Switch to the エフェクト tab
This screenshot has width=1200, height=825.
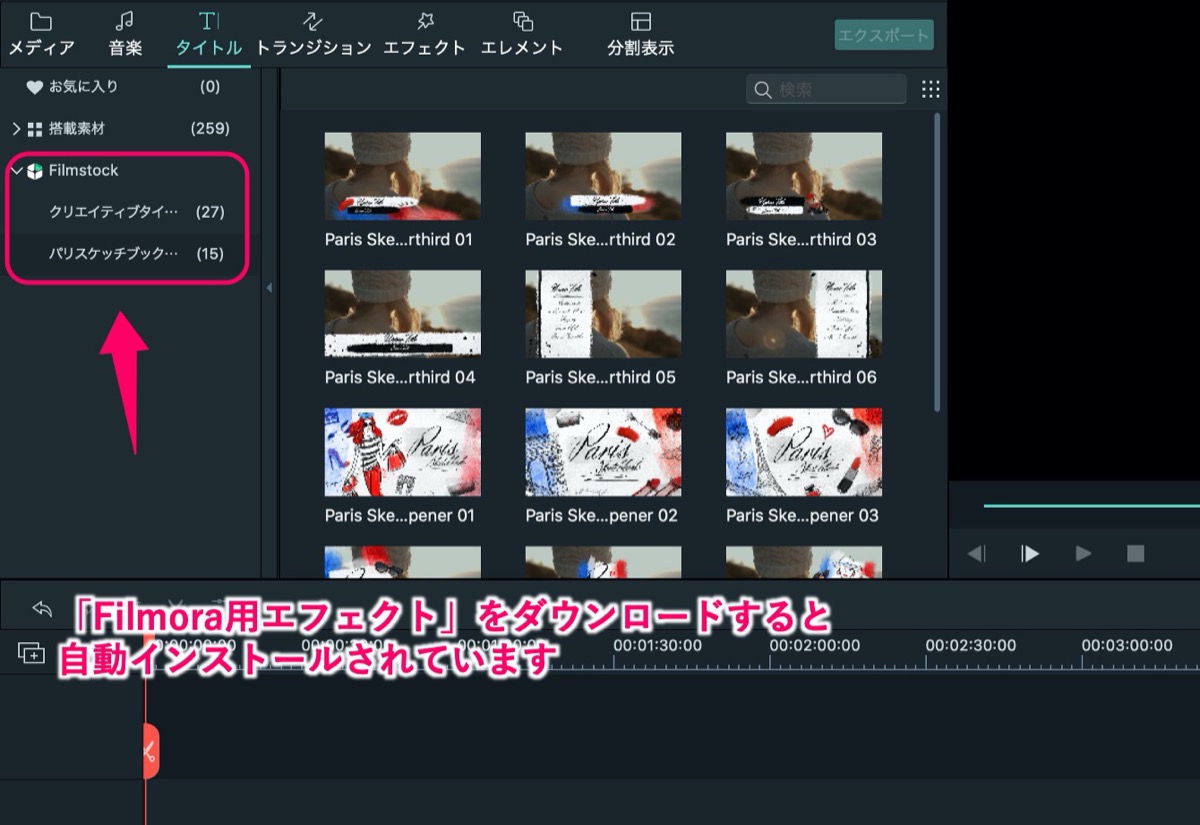(425, 34)
